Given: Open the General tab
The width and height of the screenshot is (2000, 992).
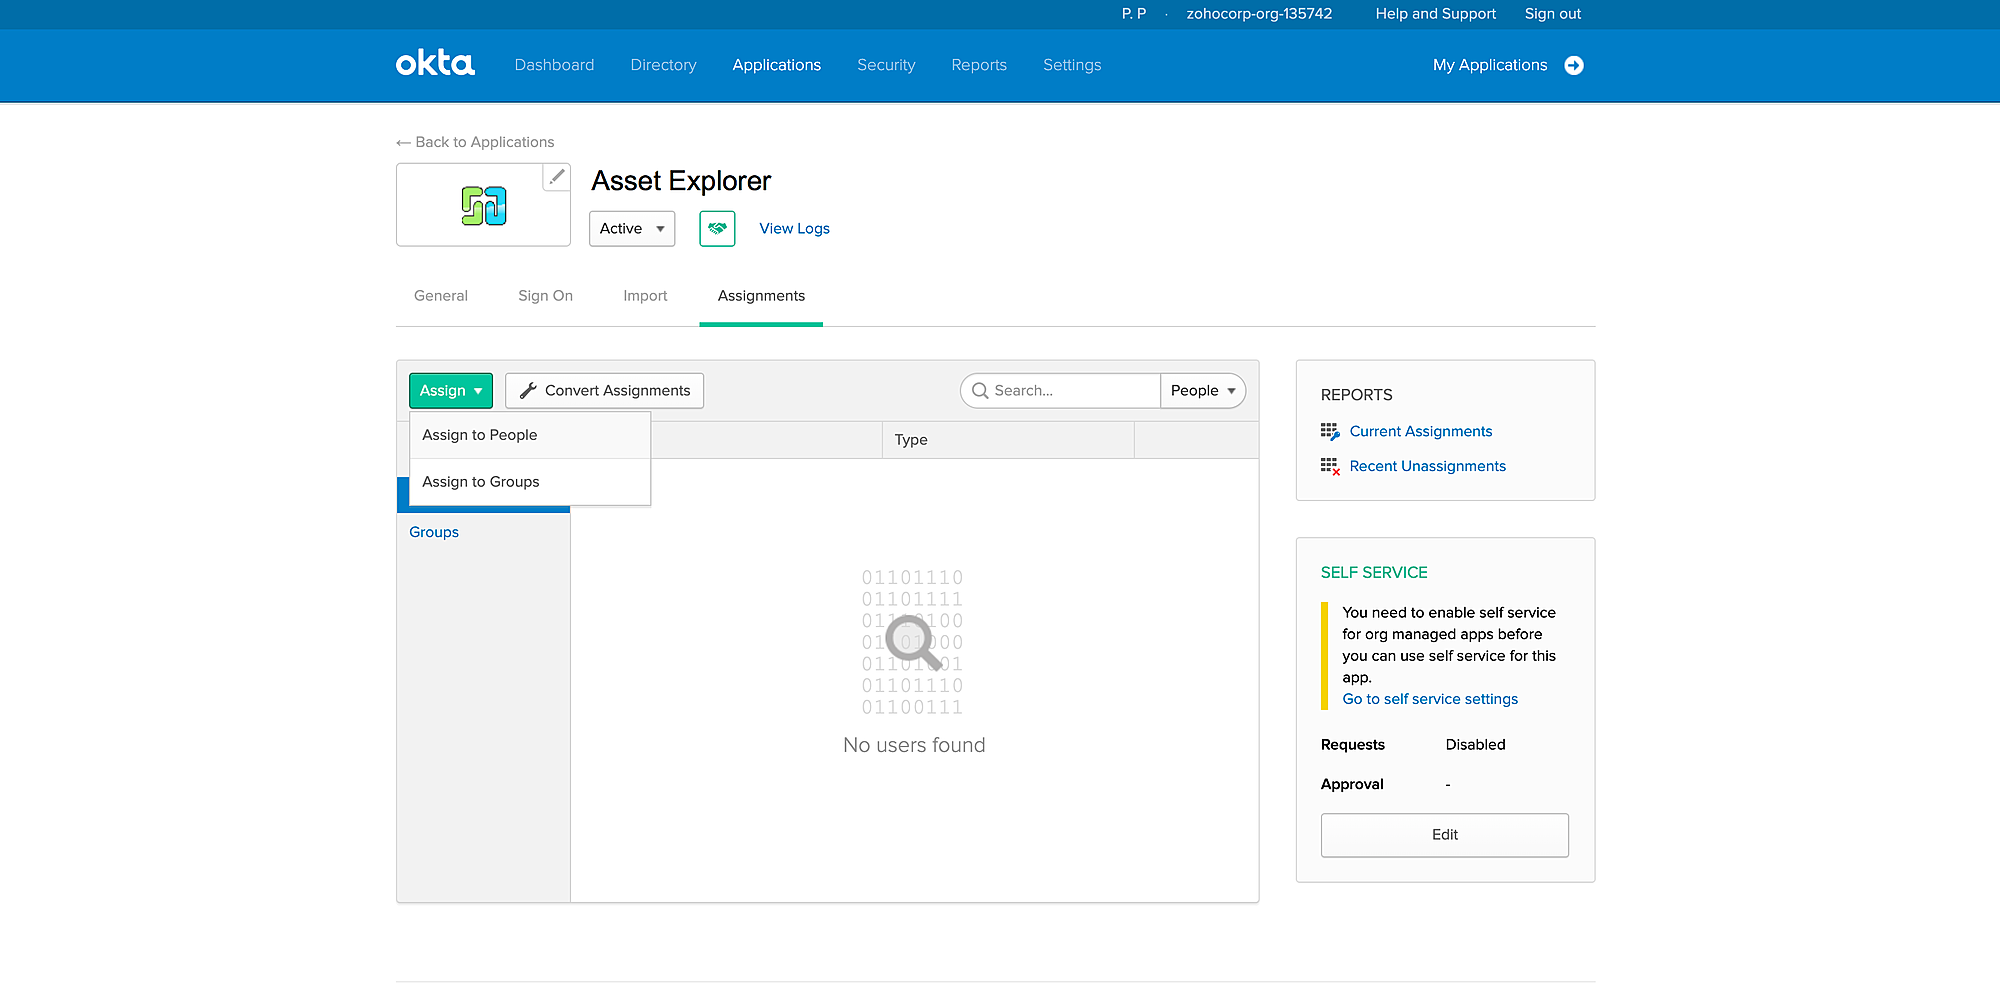Looking at the screenshot, I should coord(441,296).
